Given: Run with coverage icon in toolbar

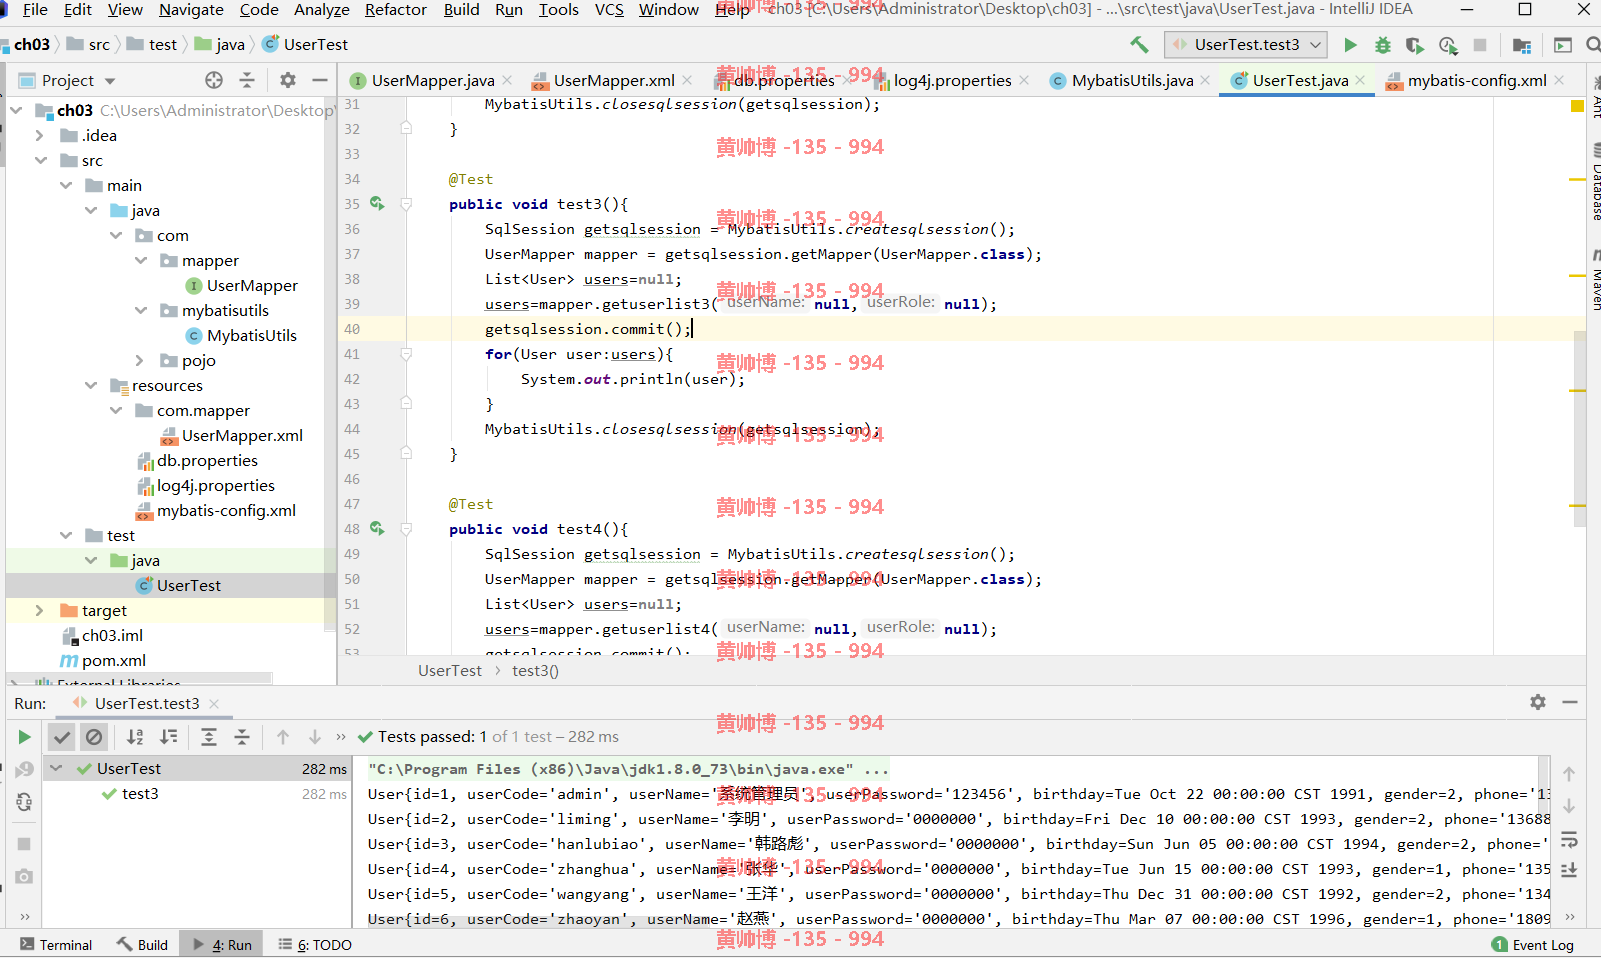Looking at the screenshot, I should click(1415, 45).
